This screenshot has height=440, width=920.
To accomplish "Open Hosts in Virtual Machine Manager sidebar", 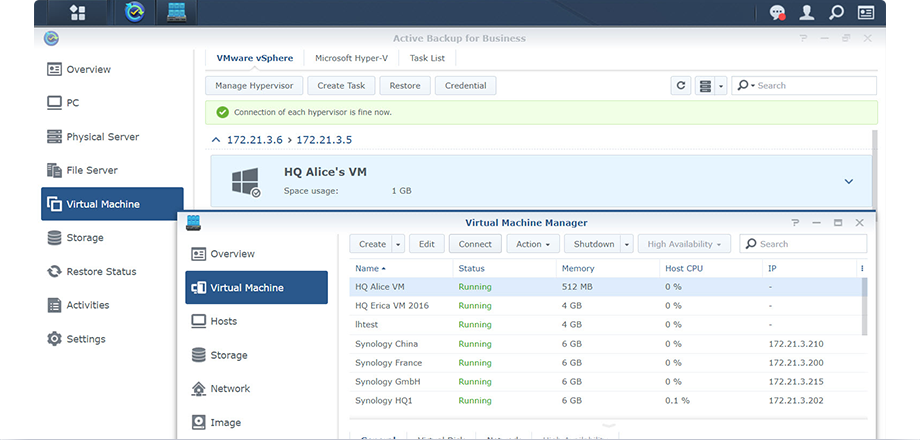I will point(256,321).
